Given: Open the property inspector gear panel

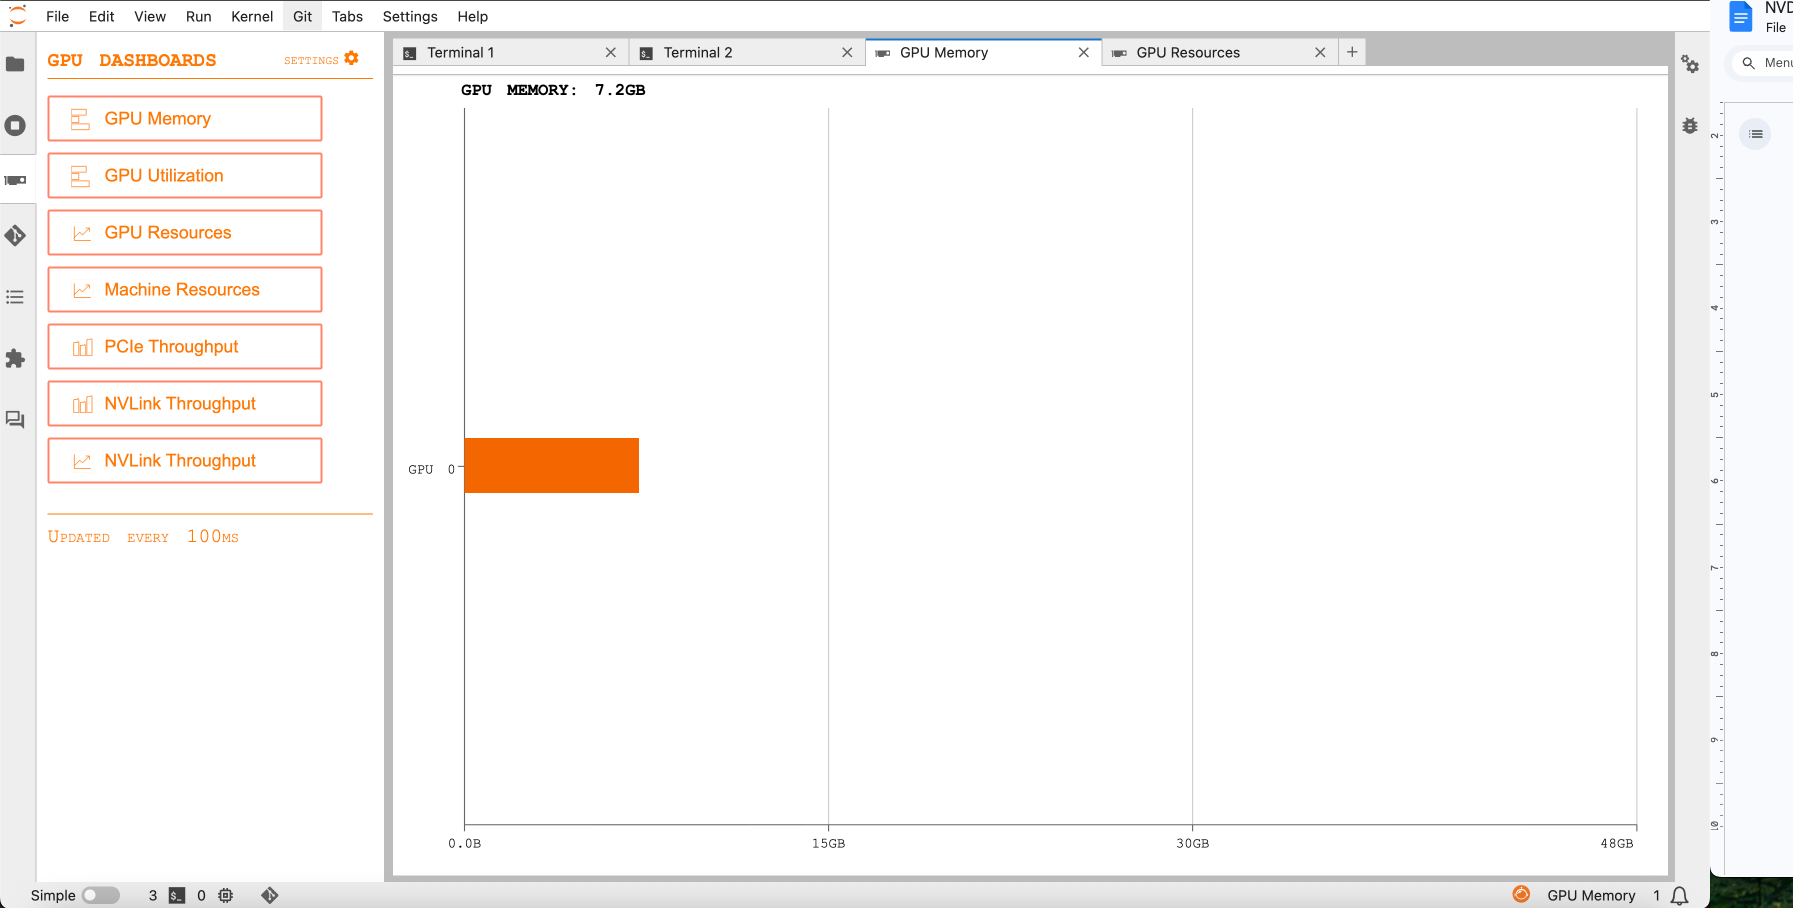Looking at the screenshot, I should 1690,64.
